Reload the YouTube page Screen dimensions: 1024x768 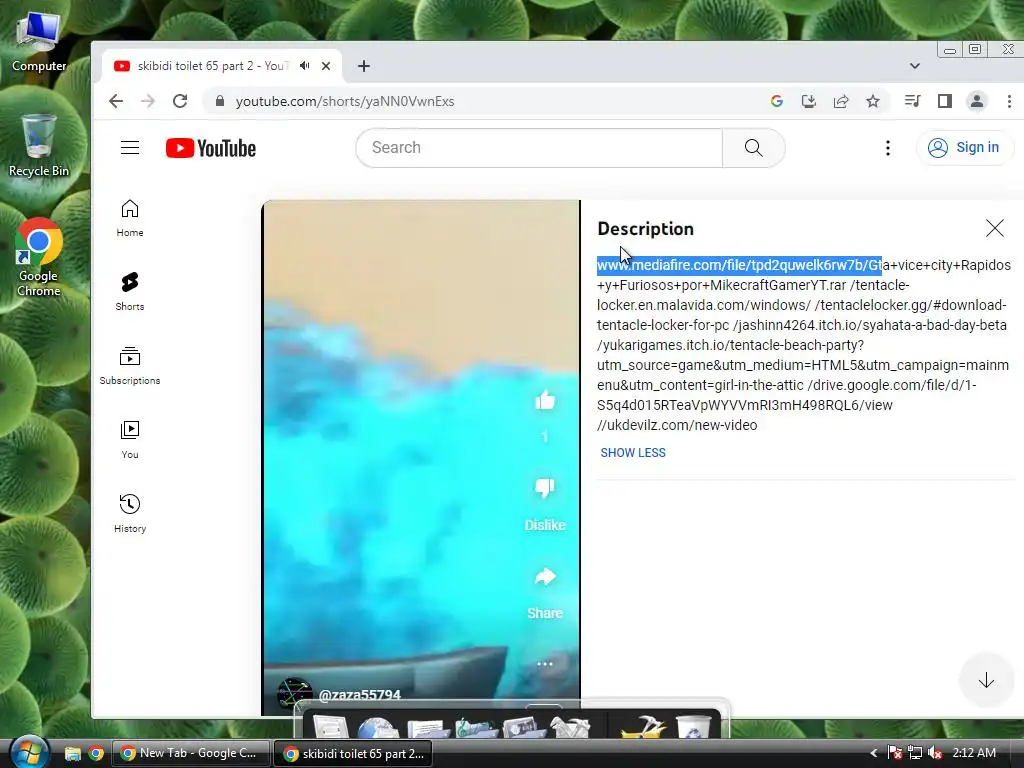180,101
